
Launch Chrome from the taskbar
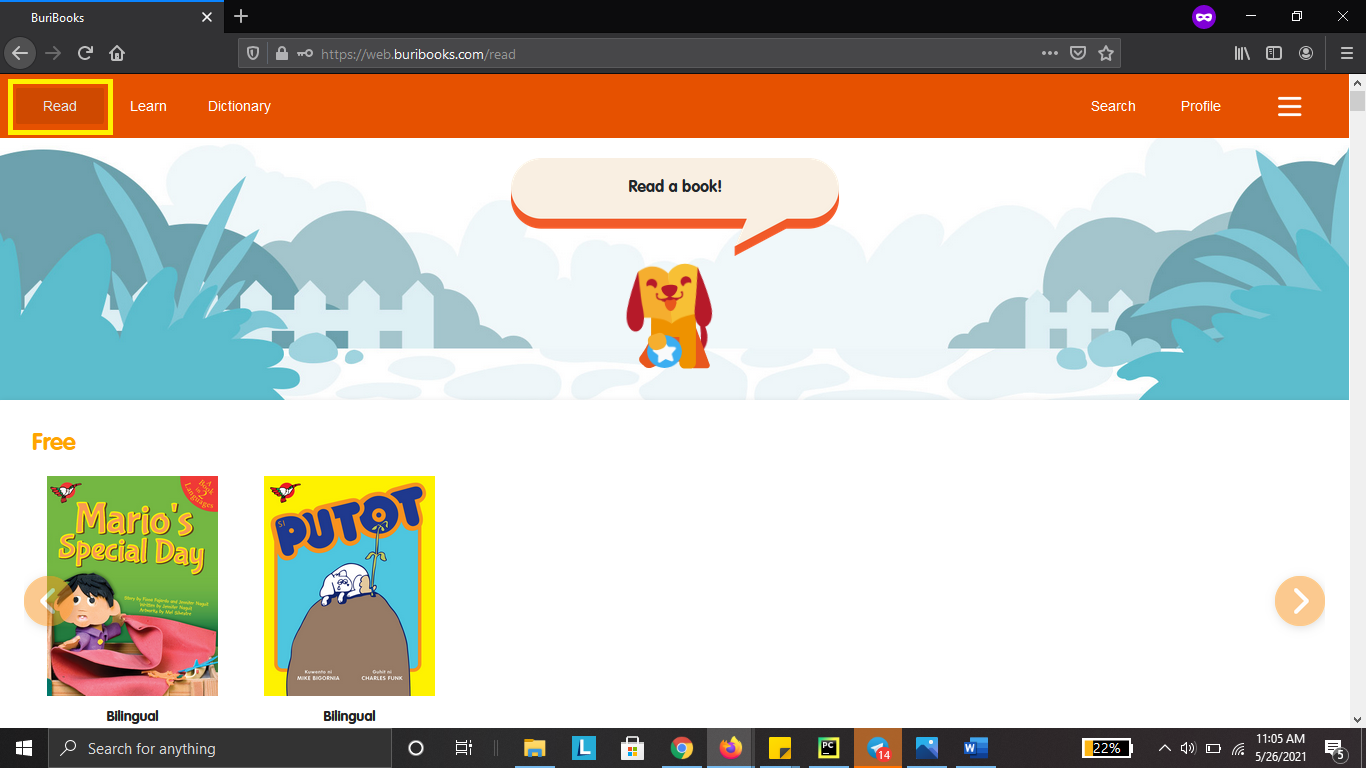click(682, 748)
